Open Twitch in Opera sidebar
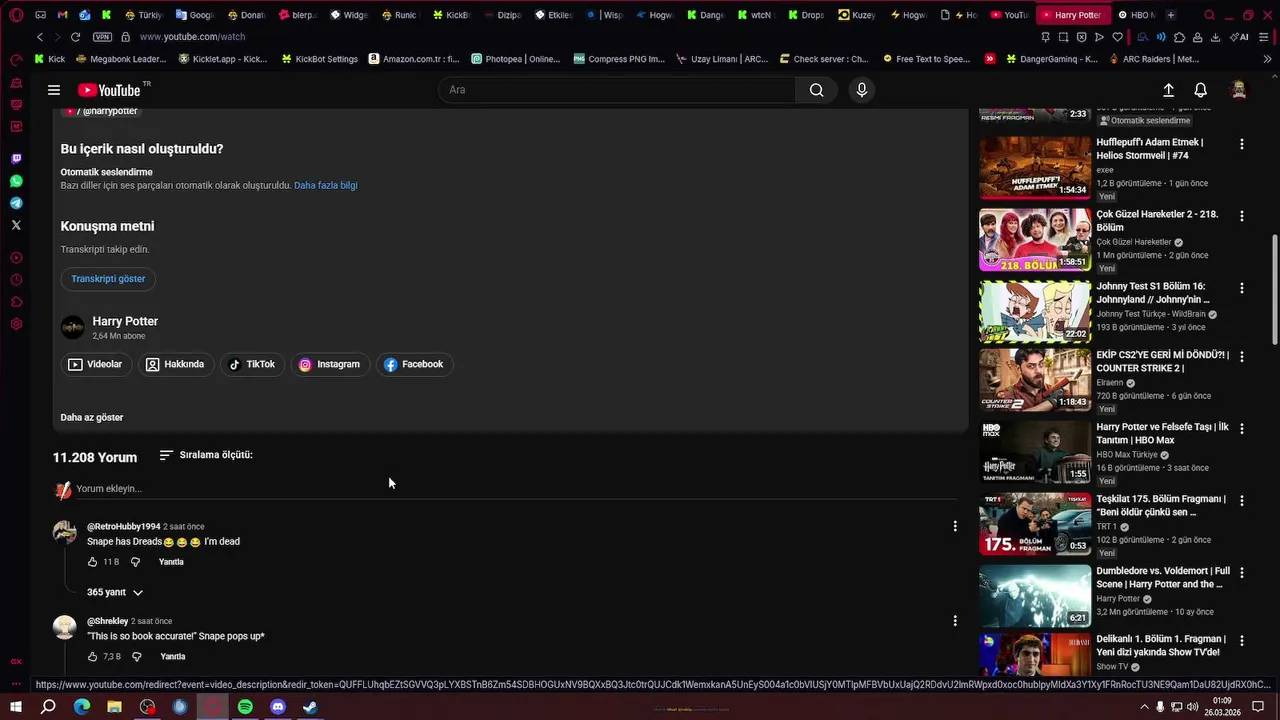Image resolution: width=1280 pixels, height=720 pixels. pos(16,159)
